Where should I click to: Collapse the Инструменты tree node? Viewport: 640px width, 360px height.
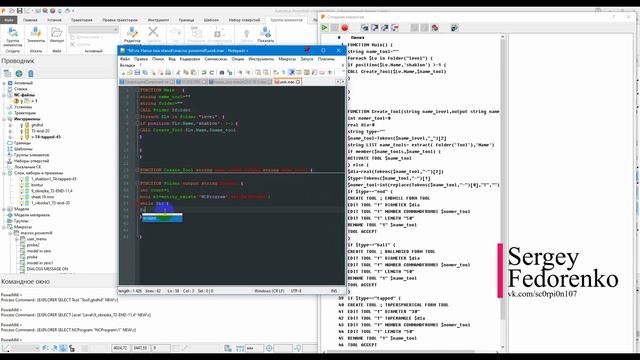pyautogui.click(x=4, y=119)
